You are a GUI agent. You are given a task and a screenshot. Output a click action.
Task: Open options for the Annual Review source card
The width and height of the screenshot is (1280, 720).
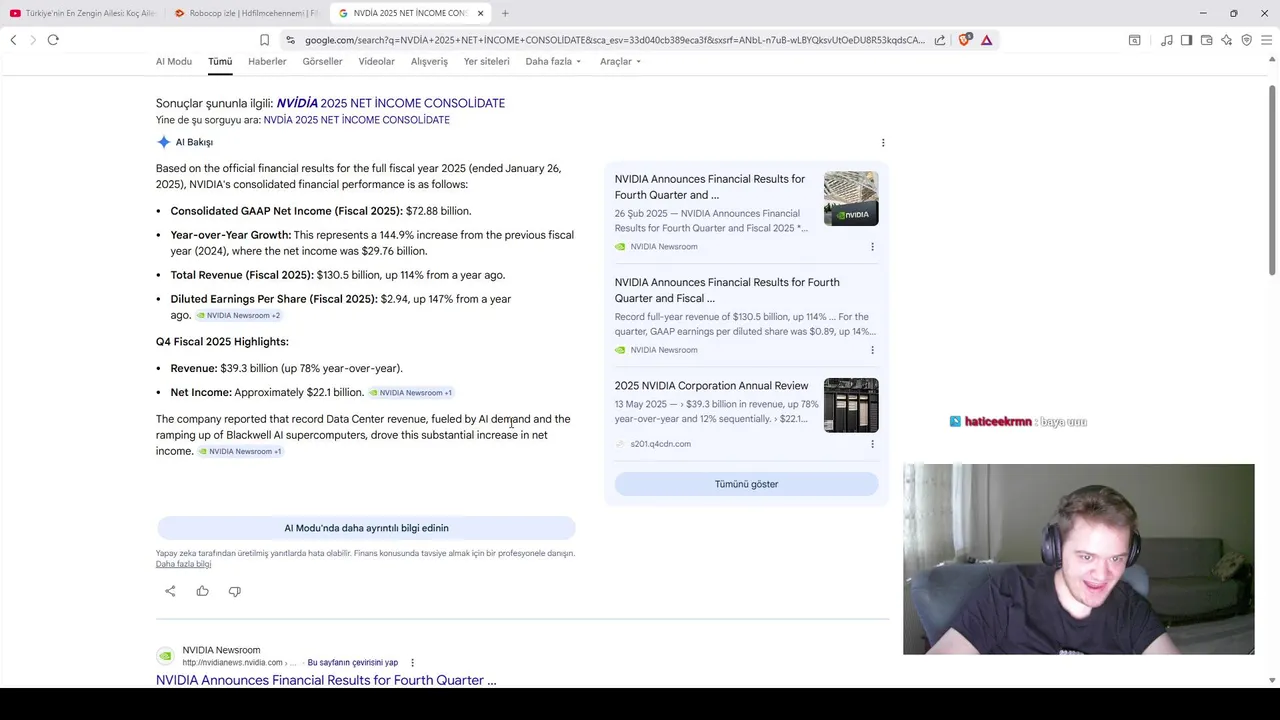[x=872, y=444]
